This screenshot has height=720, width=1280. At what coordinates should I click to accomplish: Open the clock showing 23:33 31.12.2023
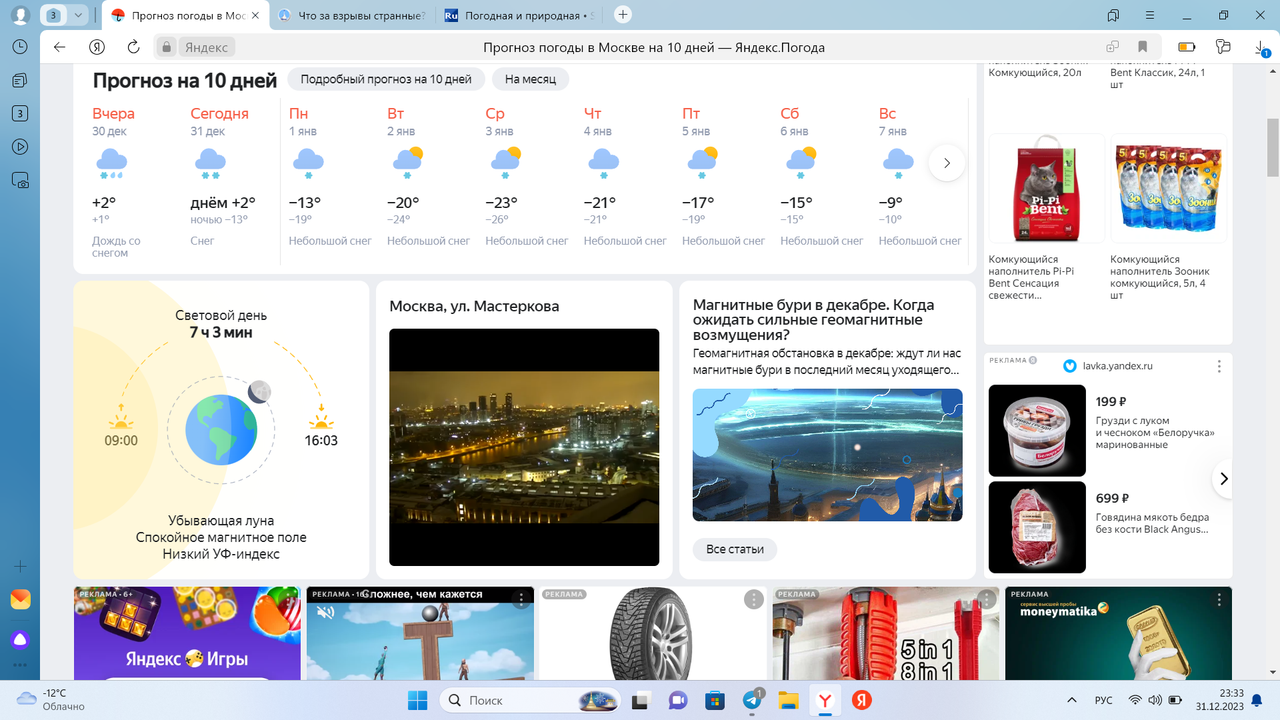pyautogui.click(x=1219, y=700)
